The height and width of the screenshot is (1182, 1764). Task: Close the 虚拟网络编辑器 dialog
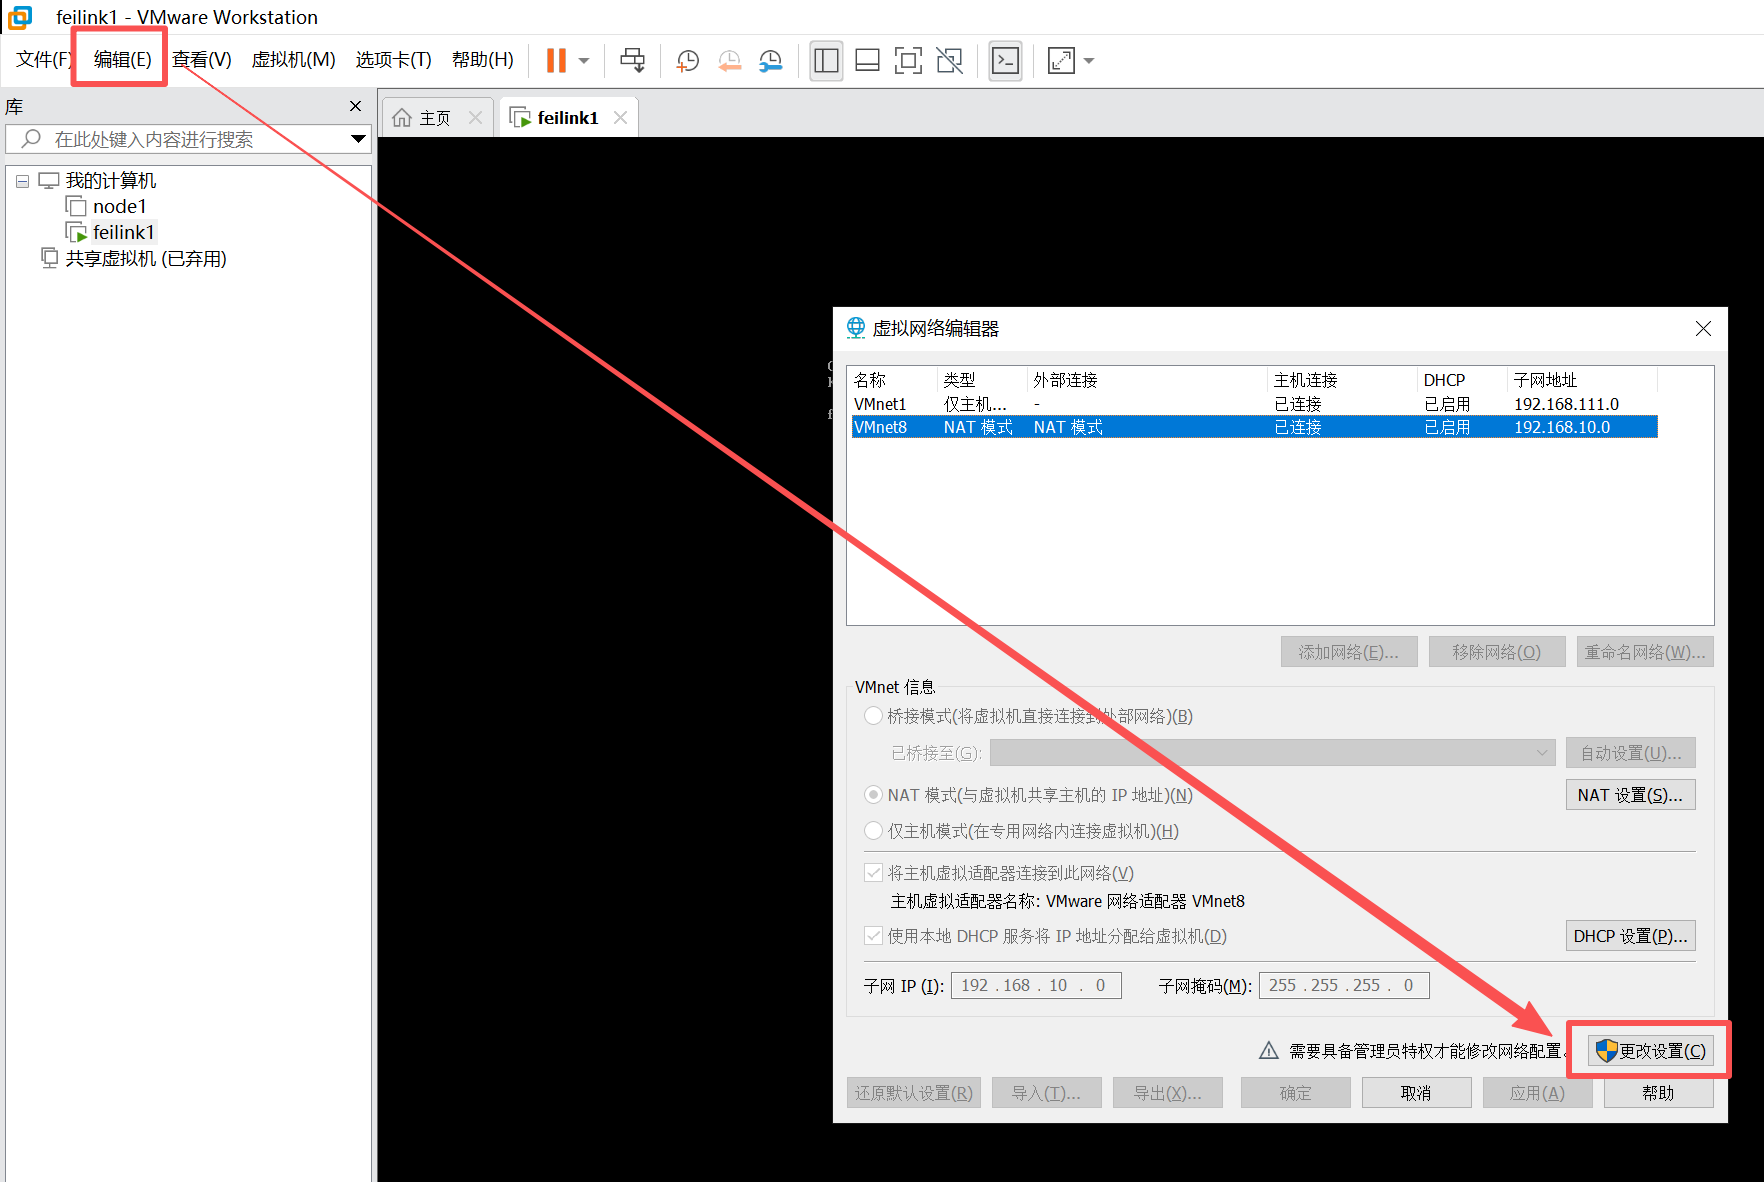(1703, 329)
